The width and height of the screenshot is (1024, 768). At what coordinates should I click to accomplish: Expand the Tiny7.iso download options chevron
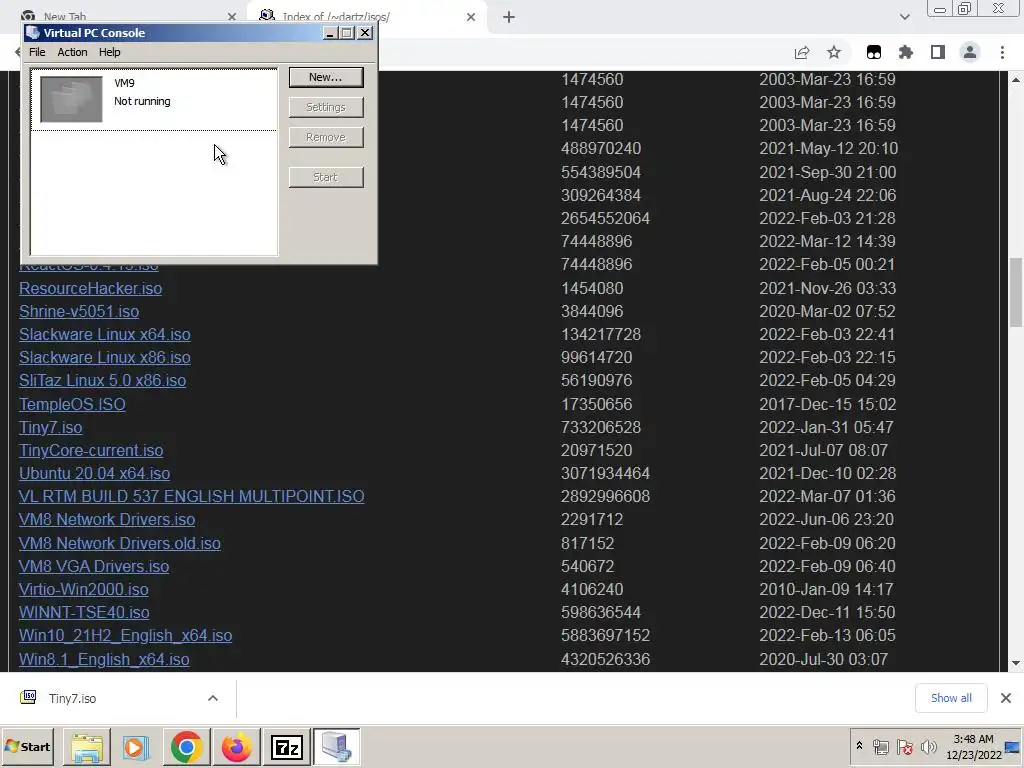point(213,698)
